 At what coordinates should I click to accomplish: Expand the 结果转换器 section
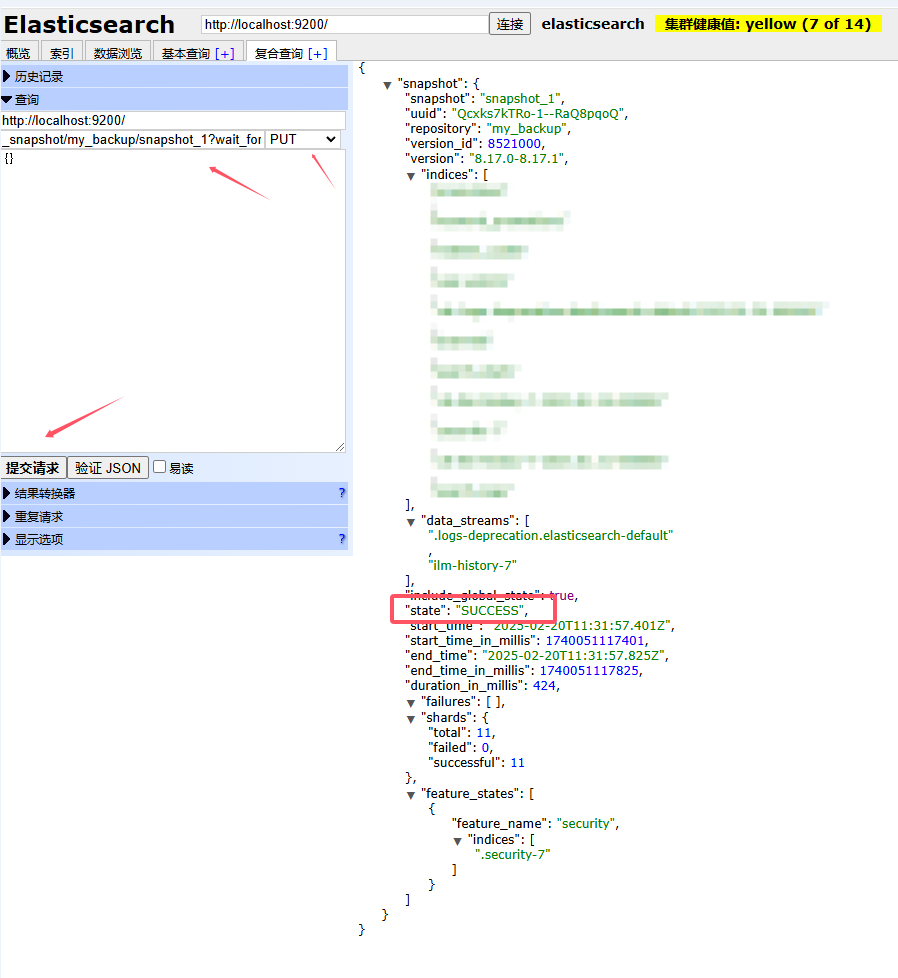(174, 493)
